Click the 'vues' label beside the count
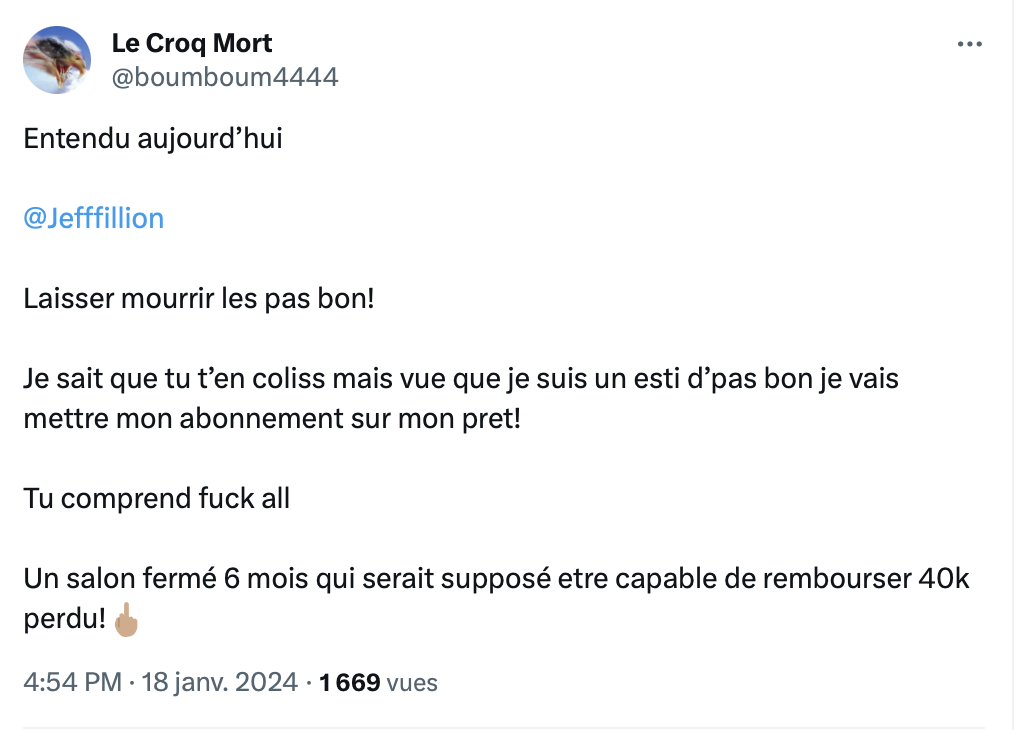The height and width of the screenshot is (730, 1022). [x=412, y=683]
